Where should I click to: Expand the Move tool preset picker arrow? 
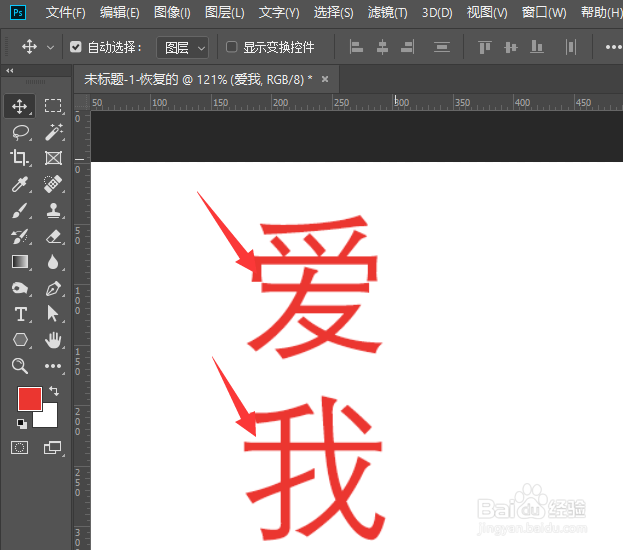(x=50, y=48)
